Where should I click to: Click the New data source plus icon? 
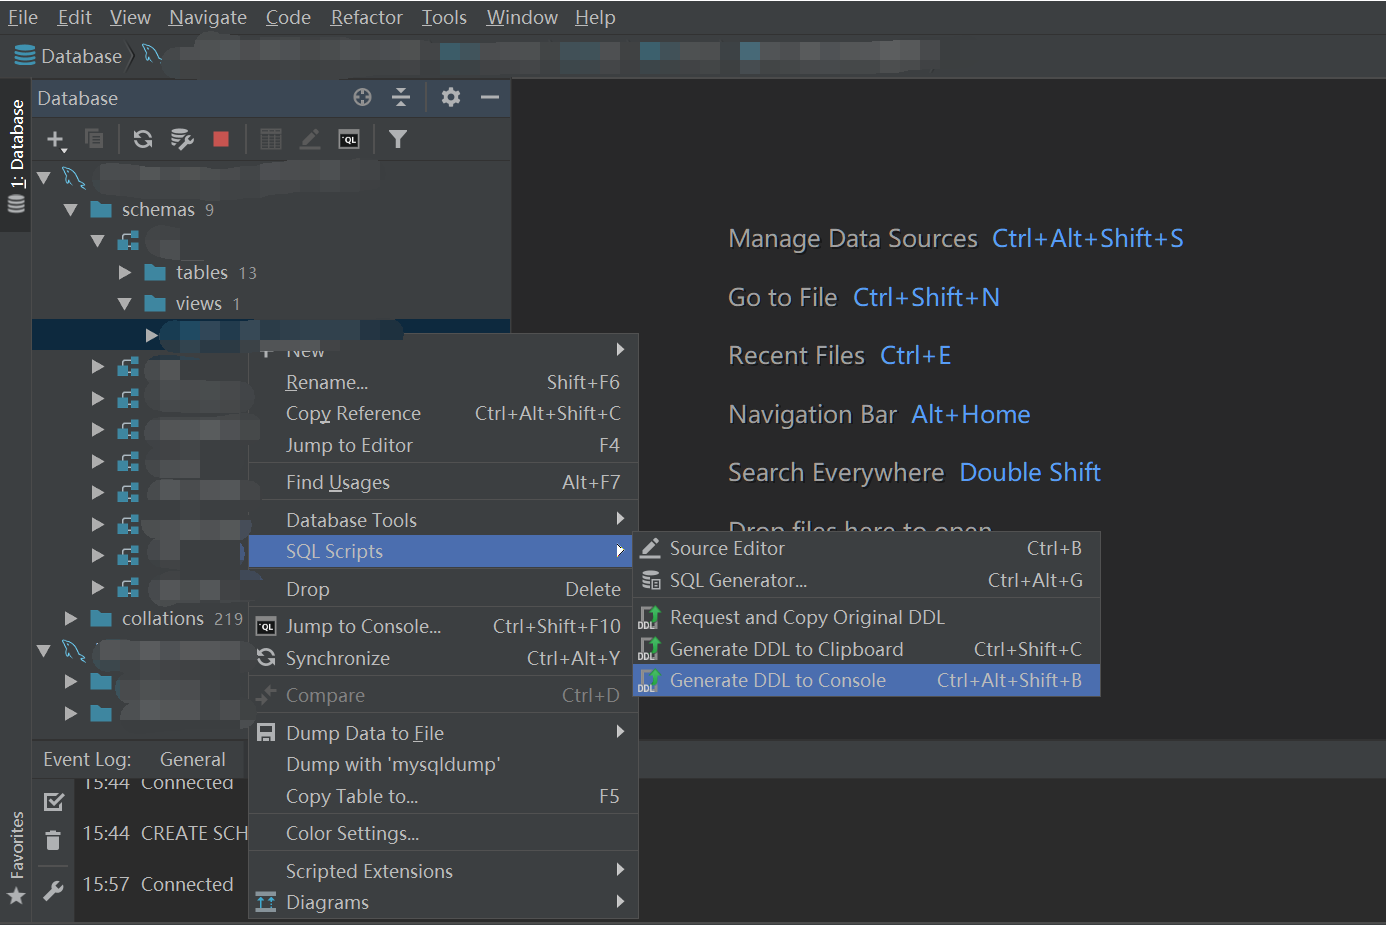56,140
